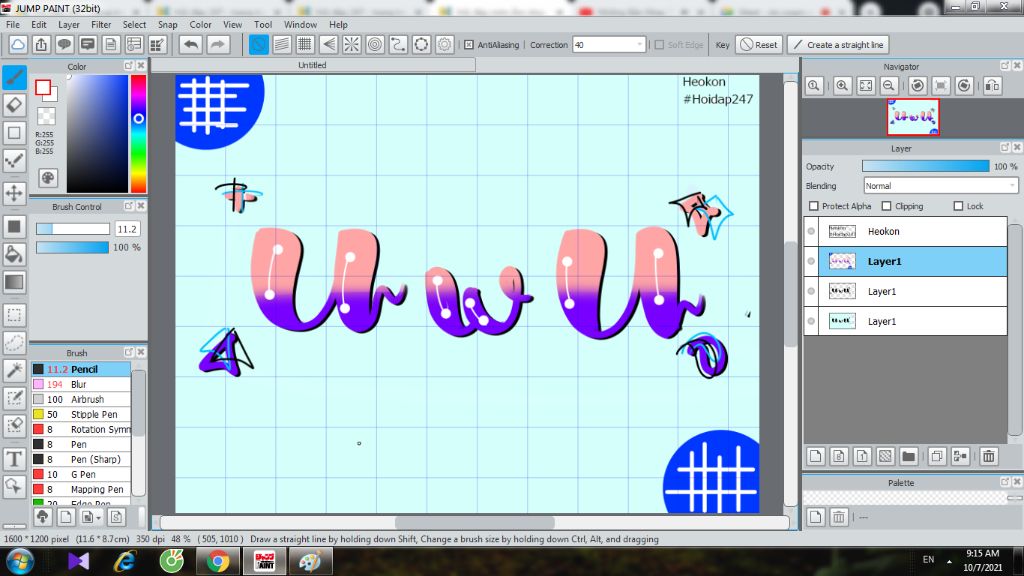
Task: Open the File menu
Action: [x=12, y=24]
